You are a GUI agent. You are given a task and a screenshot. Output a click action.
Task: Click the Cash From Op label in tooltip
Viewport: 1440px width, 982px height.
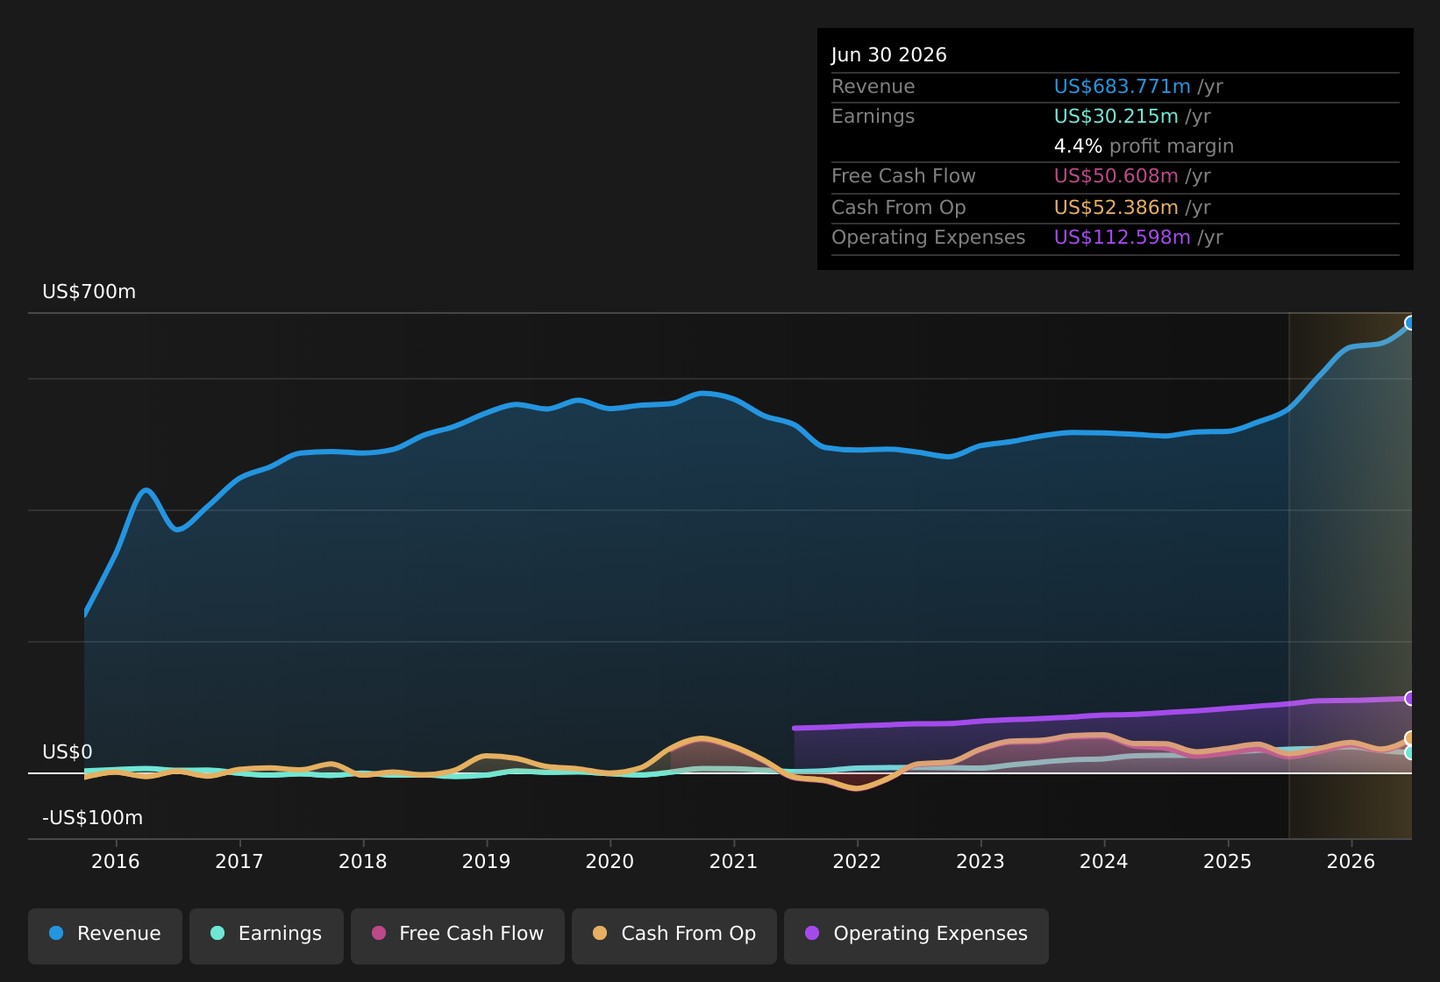click(899, 207)
